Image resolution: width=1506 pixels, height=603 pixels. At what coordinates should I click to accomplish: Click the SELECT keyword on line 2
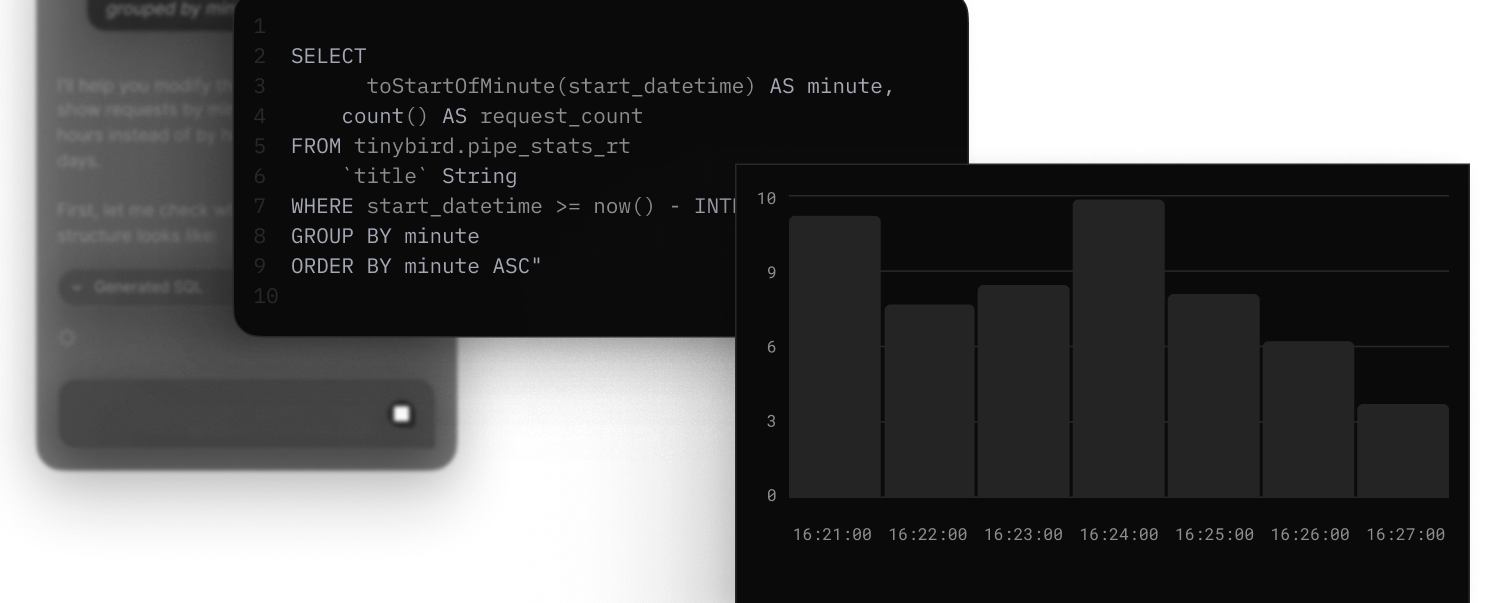tap(328, 57)
